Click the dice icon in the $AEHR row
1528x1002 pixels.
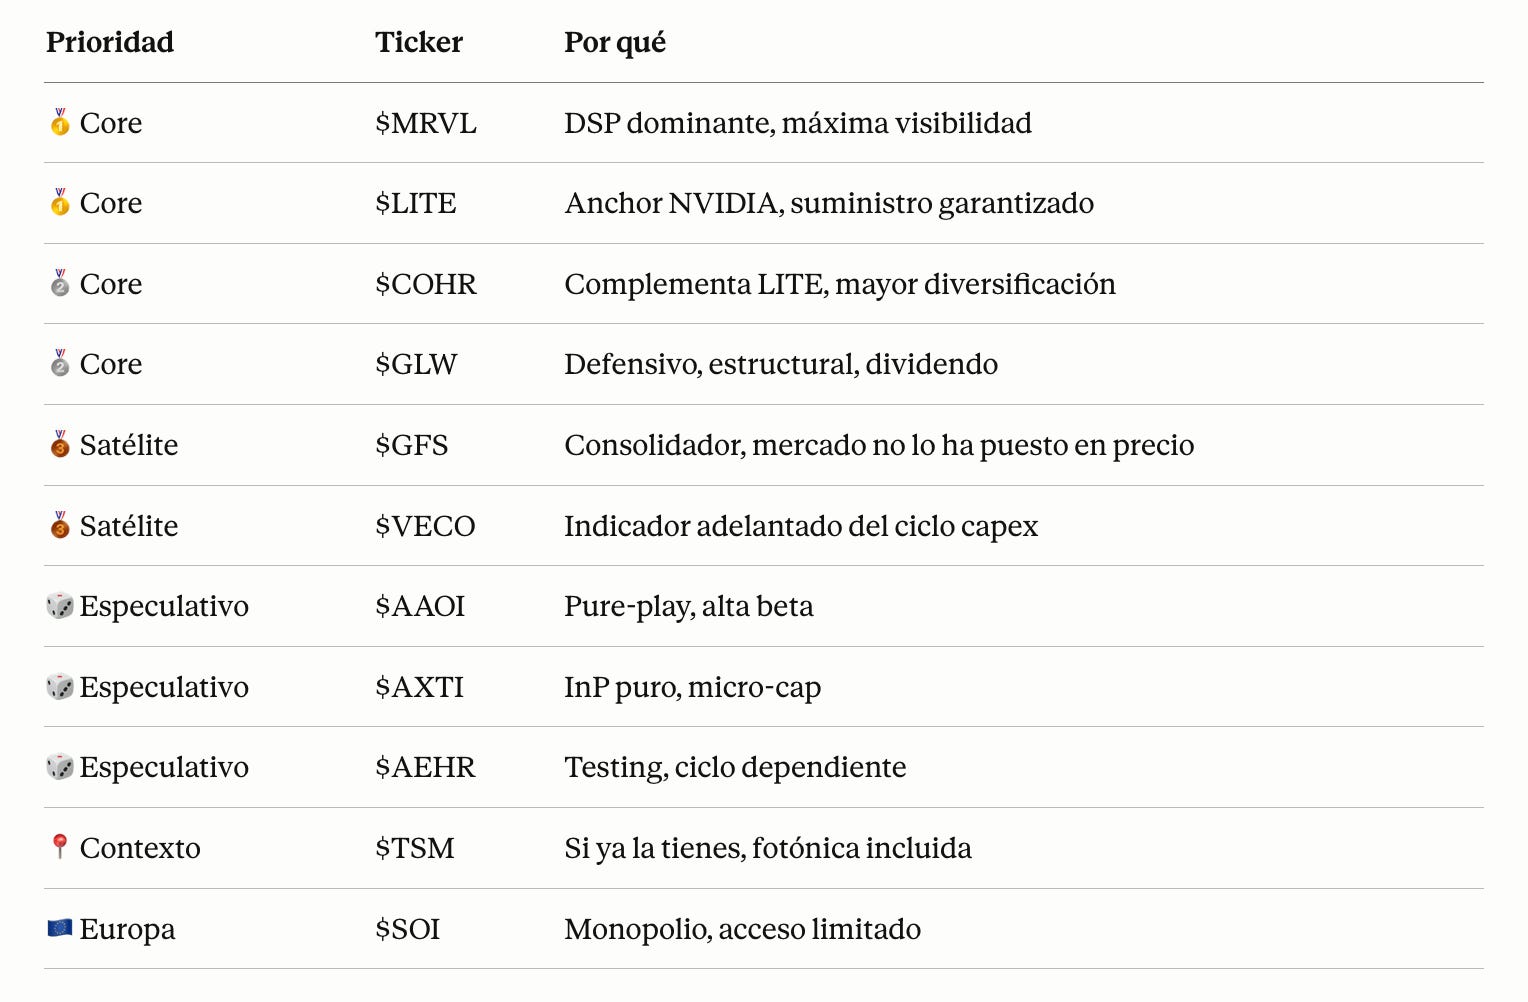coord(60,766)
